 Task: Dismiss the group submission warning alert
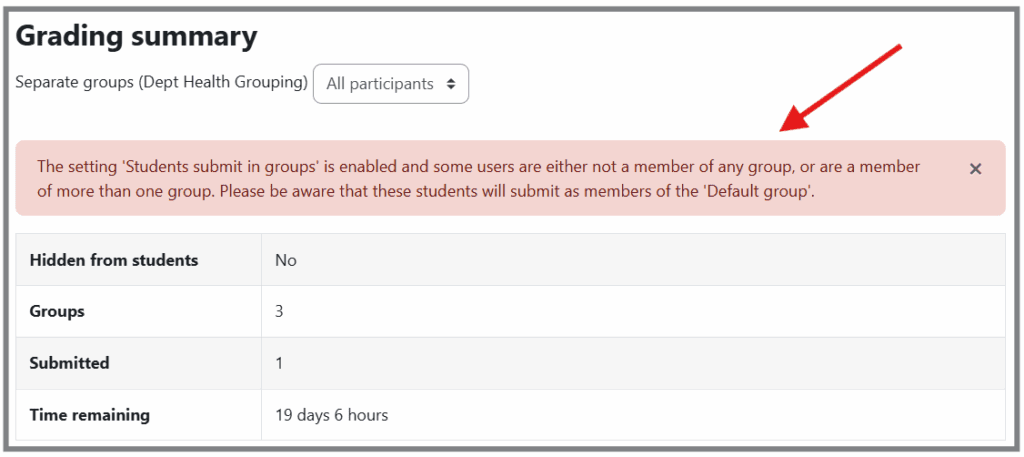[975, 169]
